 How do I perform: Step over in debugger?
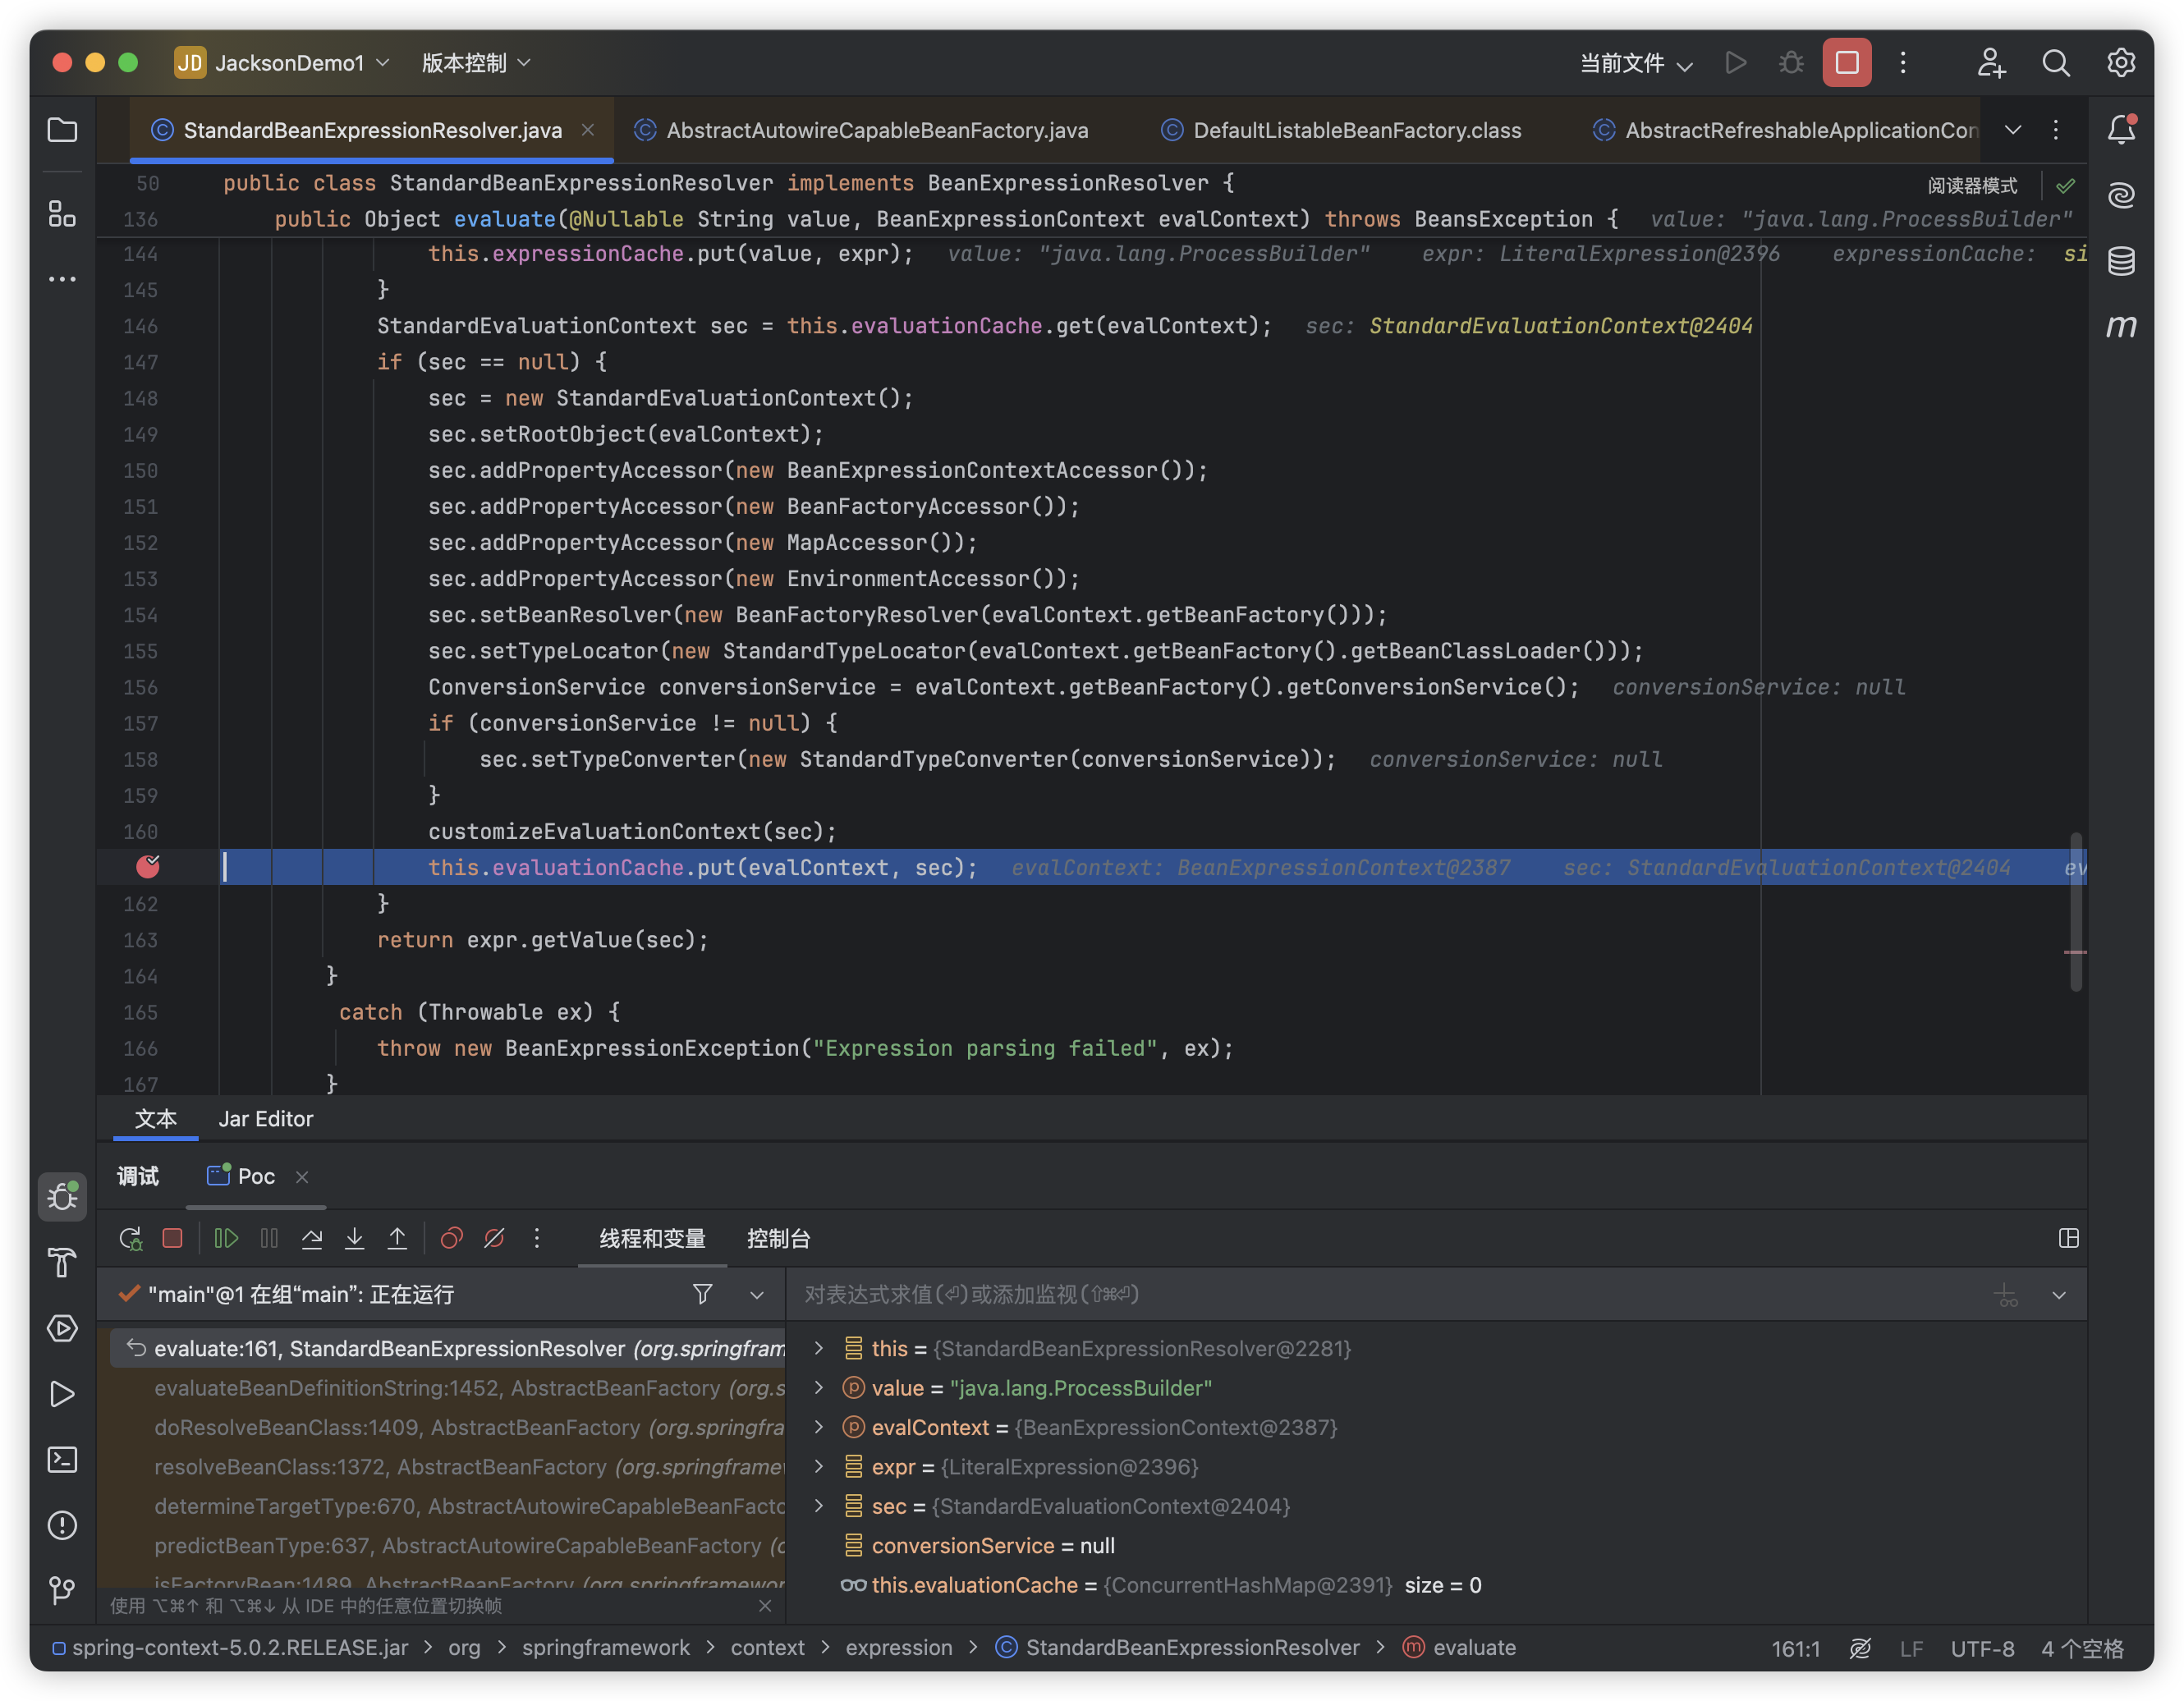[312, 1238]
